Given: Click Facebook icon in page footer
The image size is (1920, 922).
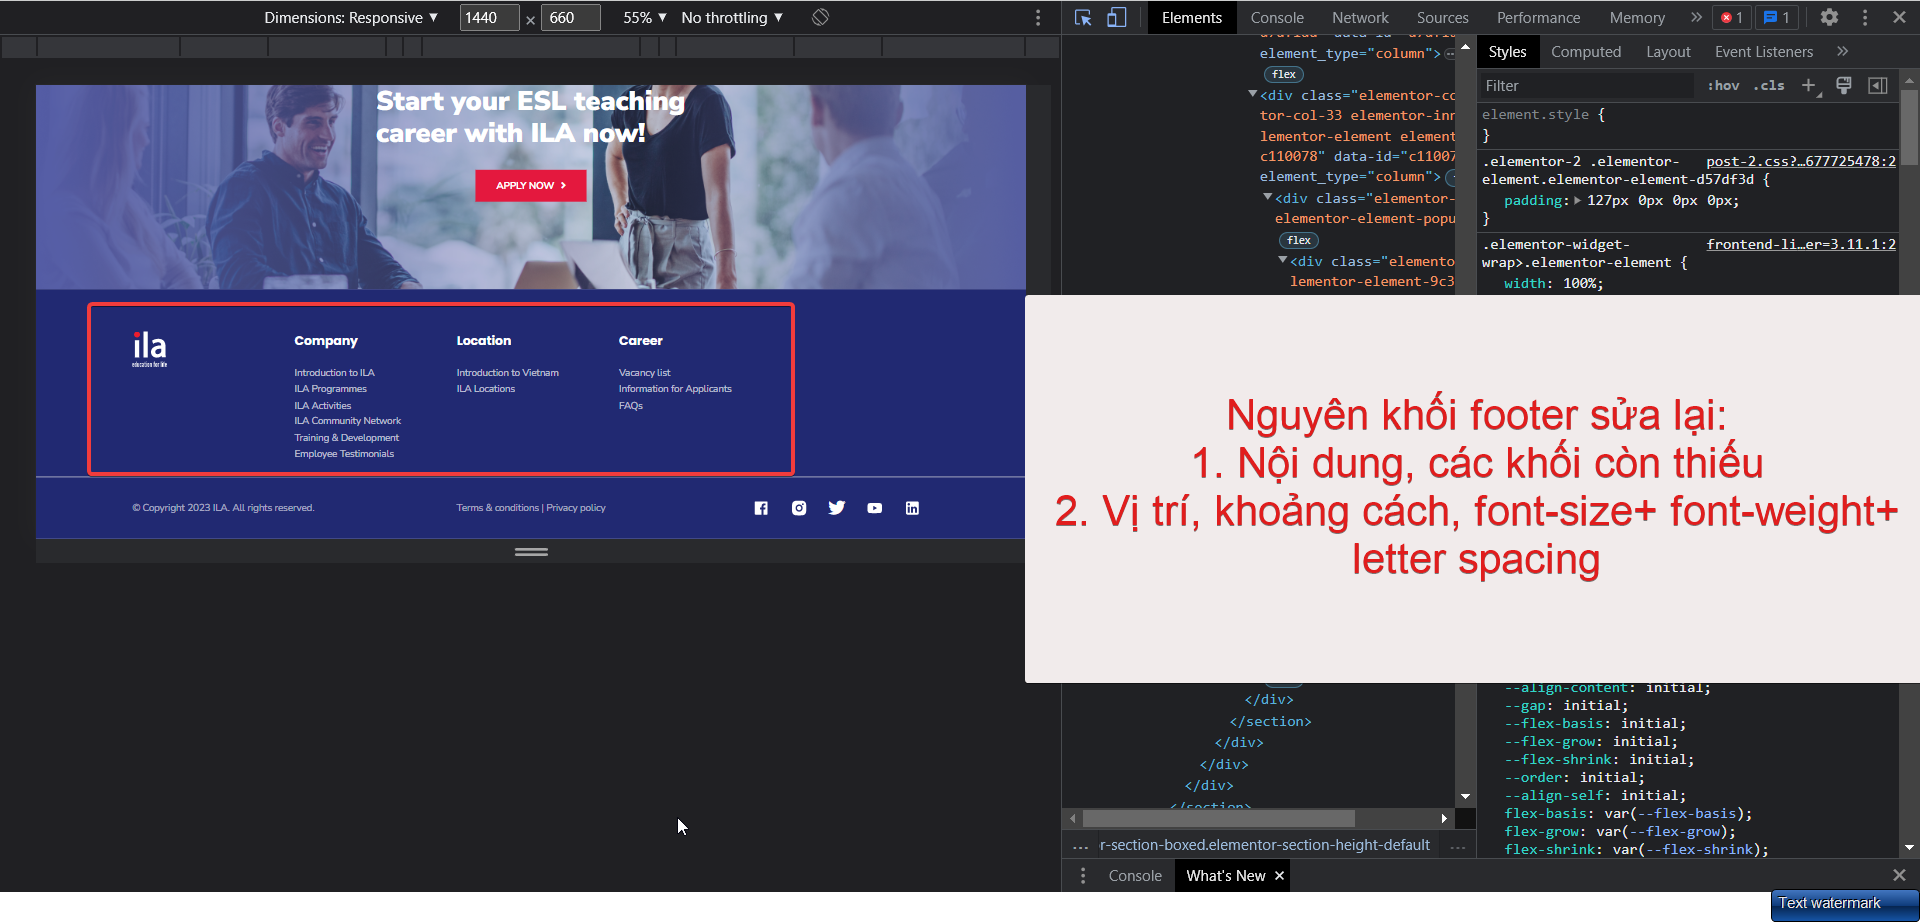Looking at the screenshot, I should pyautogui.click(x=761, y=508).
